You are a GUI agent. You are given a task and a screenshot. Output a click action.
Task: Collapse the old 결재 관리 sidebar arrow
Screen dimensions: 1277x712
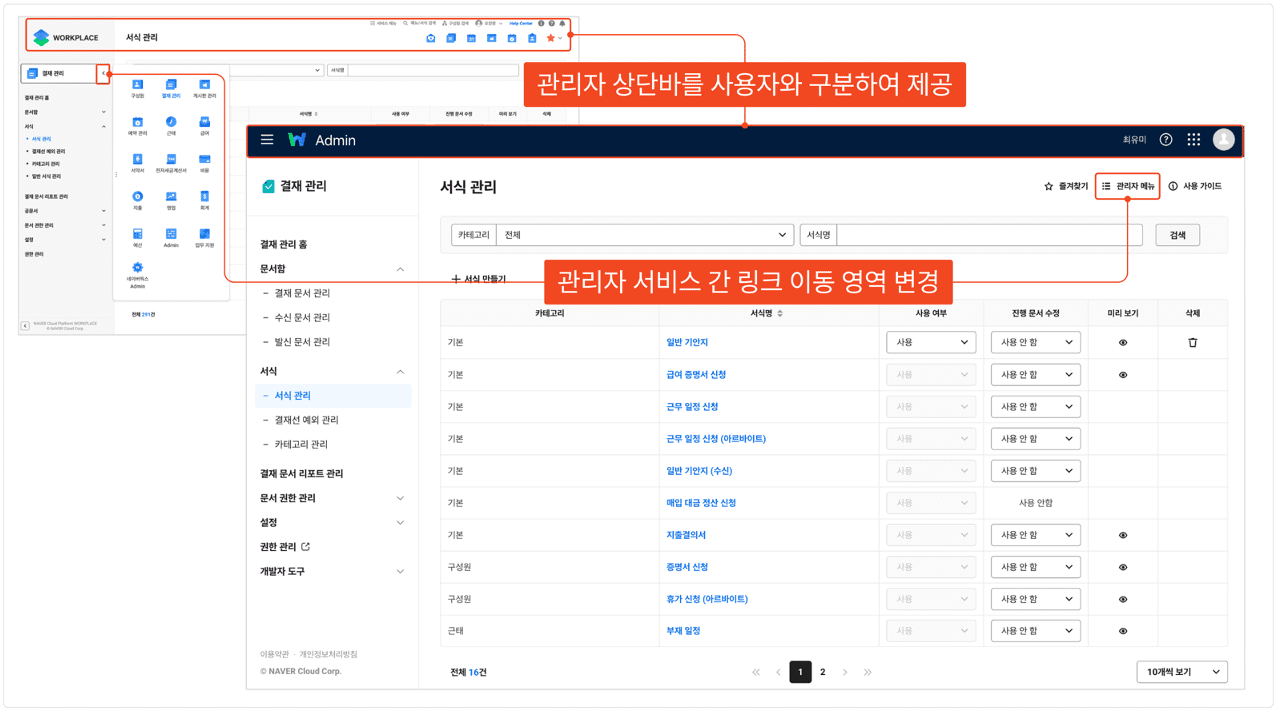tap(103, 74)
